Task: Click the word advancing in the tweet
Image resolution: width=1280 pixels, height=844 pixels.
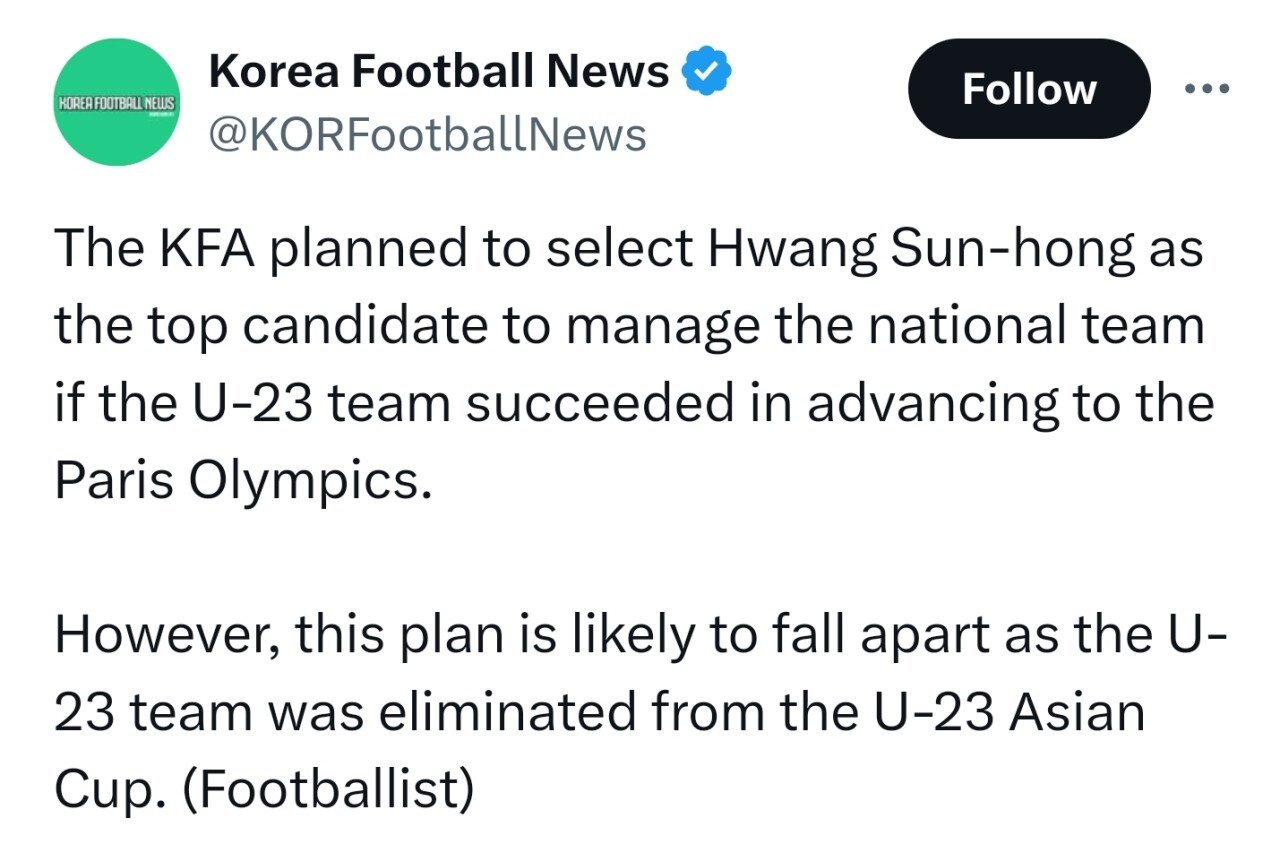Action: (914, 403)
